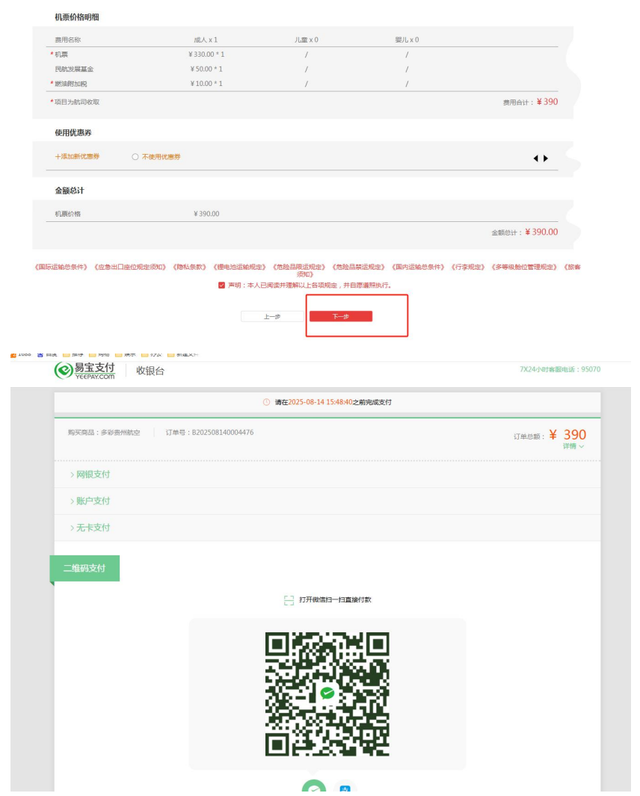The height and width of the screenshot is (796, 640).
Task: Click the customer hotline number 95070
Action: tap(591, 370)
